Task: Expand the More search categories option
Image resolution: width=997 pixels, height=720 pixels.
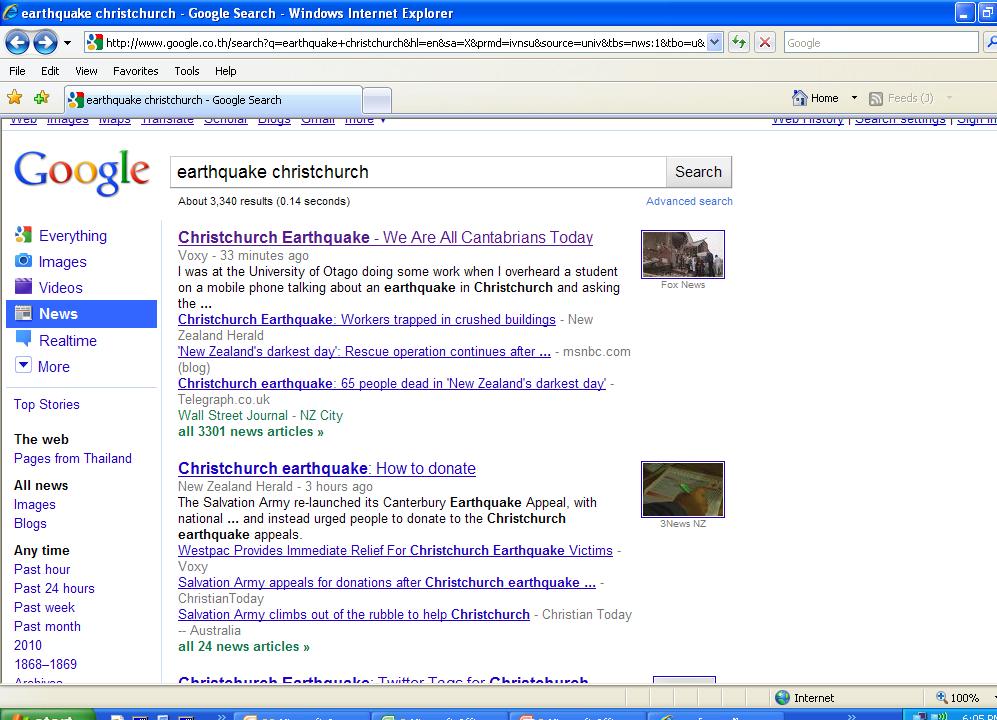Action: pyautogui.click(x=53, y=367)
